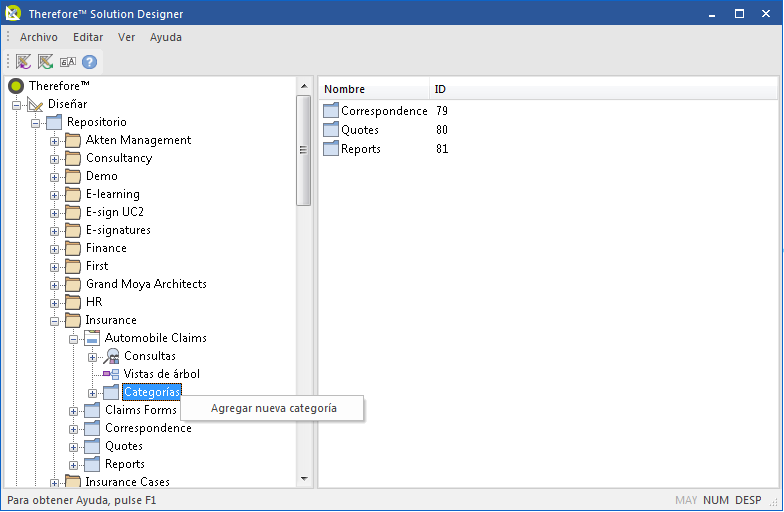Click the MAY status bar indicator
This screenshot has width=784, height=512.
[x=686, y=500]
